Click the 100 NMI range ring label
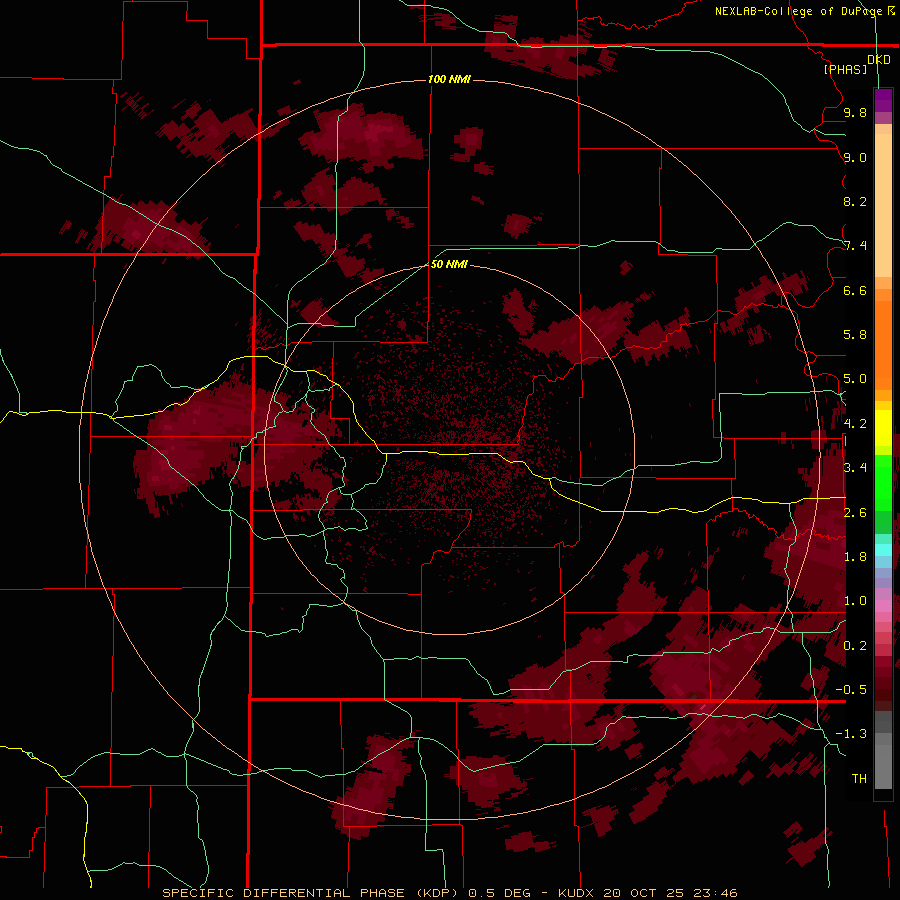900x900 pixels. [x=449, y=79]
